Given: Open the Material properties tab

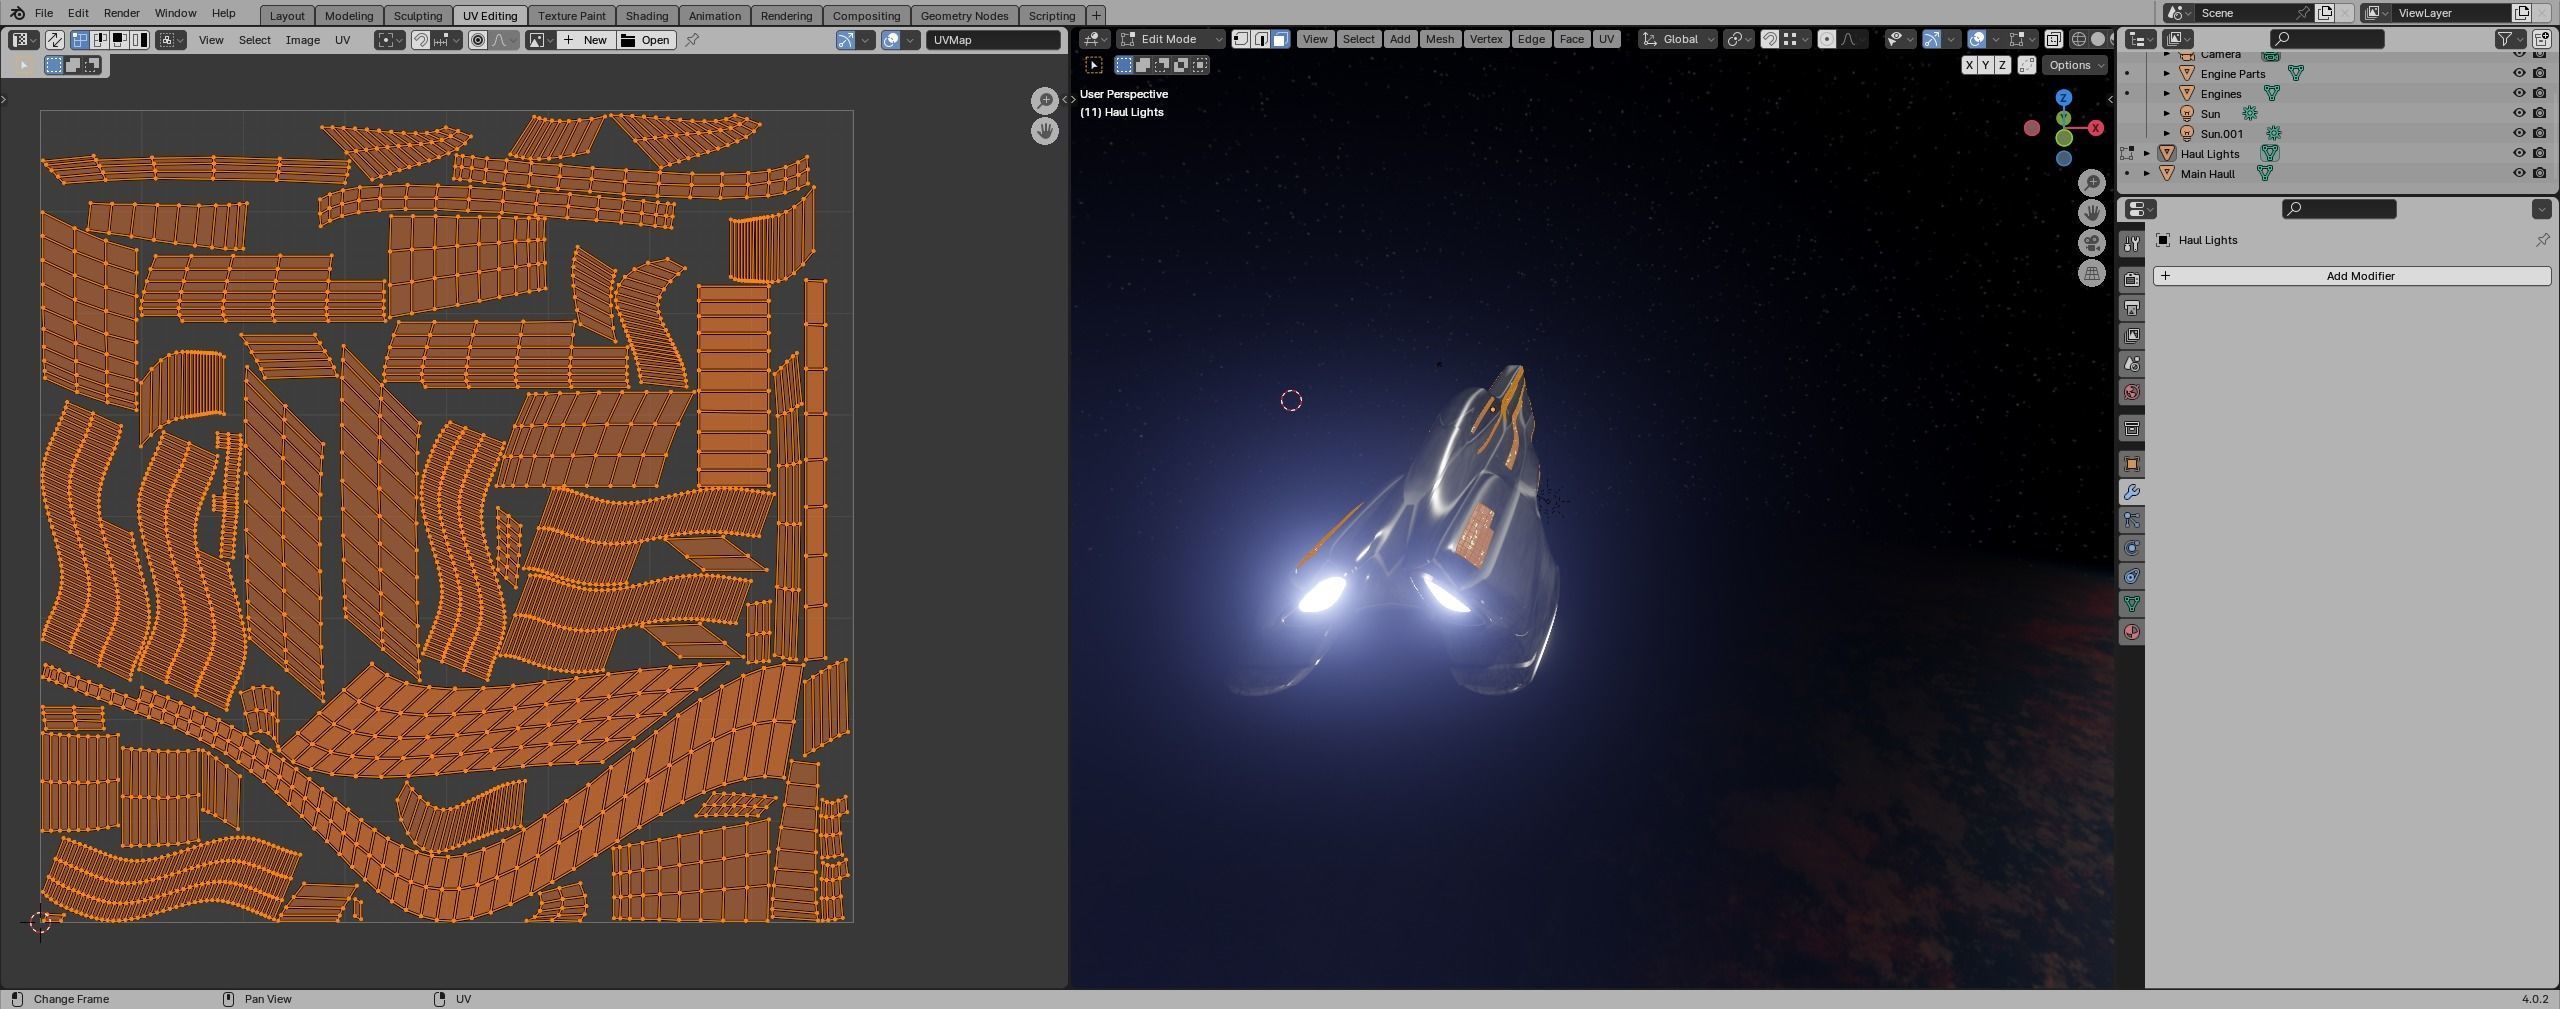Looking at the screenshot, I should (x=2131, y=632).
